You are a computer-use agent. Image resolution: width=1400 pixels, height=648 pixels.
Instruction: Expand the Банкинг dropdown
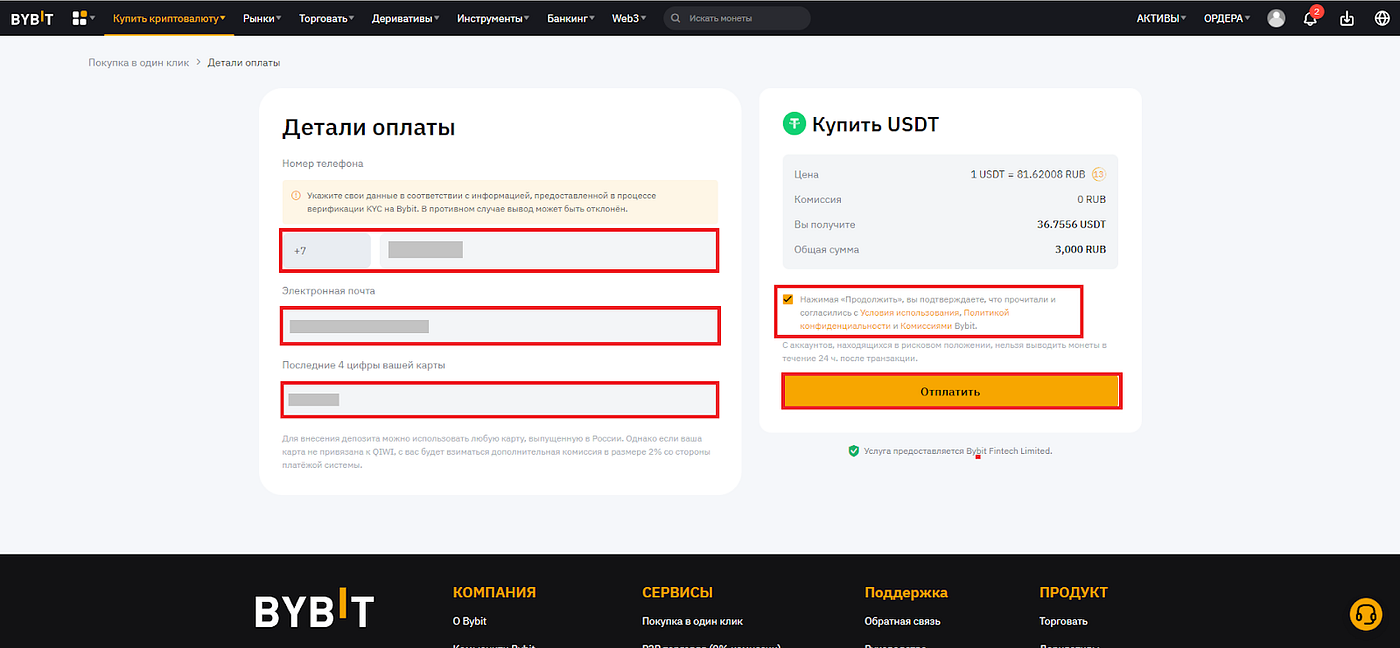point(570,18)
